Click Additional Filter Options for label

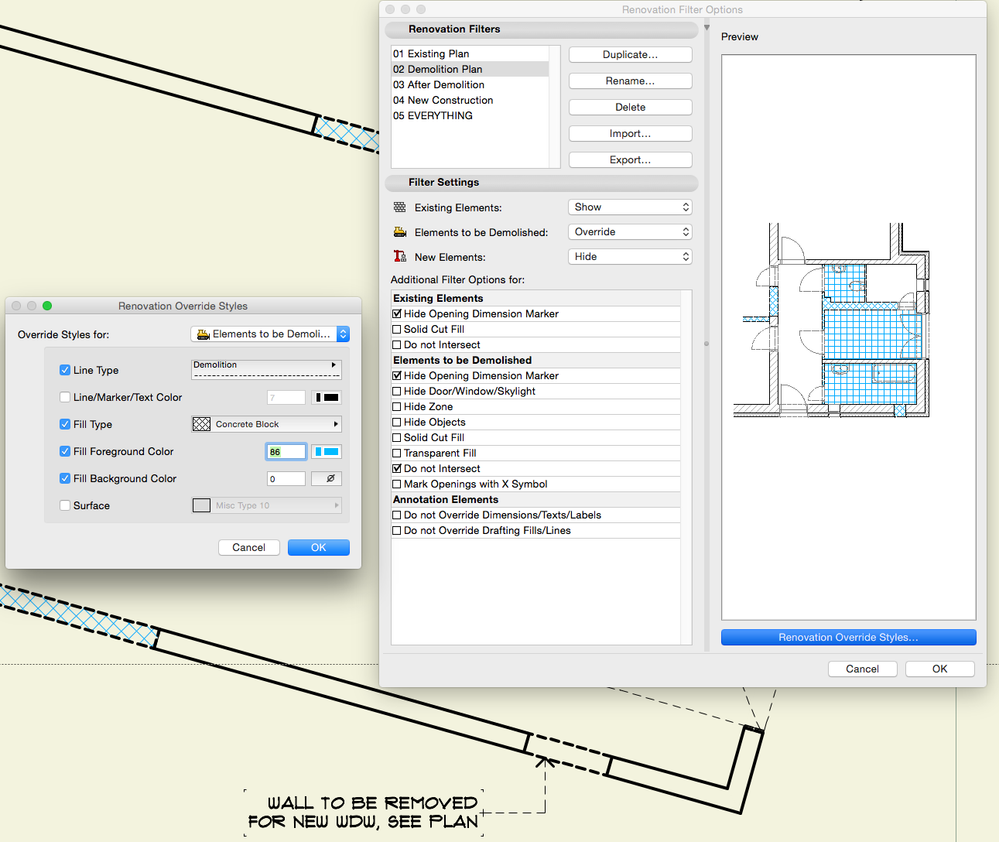[457, 280]
